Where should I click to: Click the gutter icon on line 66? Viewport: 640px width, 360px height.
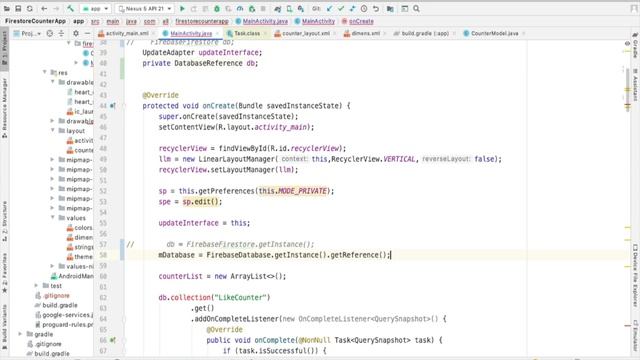click(x=113, y=340)
